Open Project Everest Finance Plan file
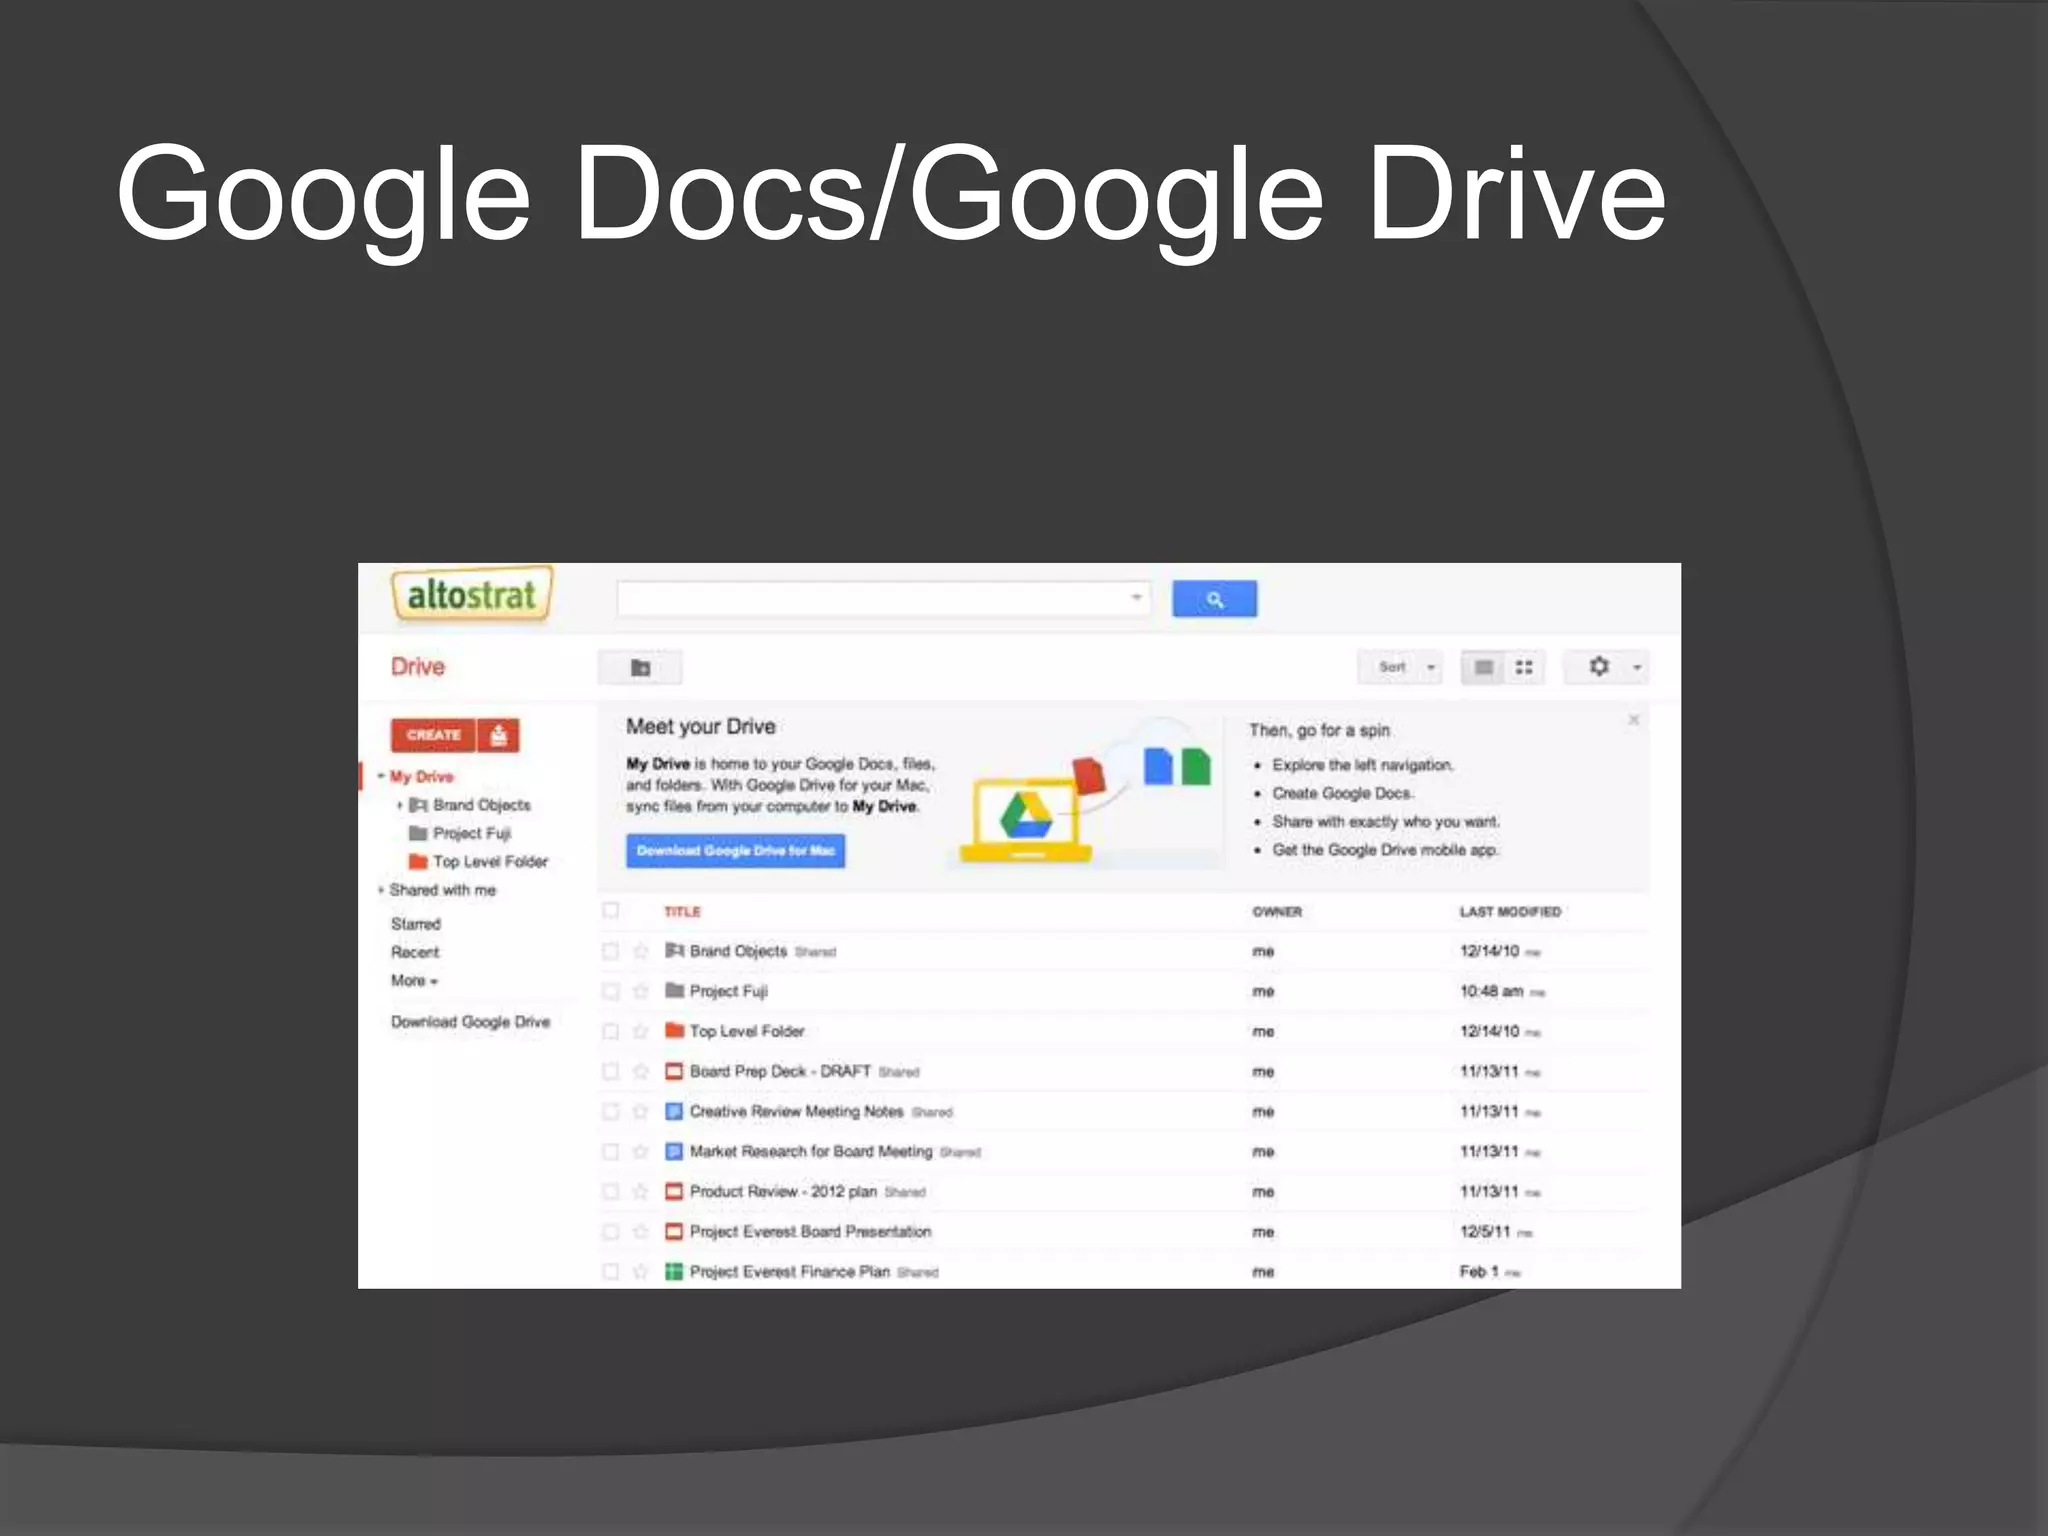Viewport: 2048px width, 1536px height. point(789,1271)
